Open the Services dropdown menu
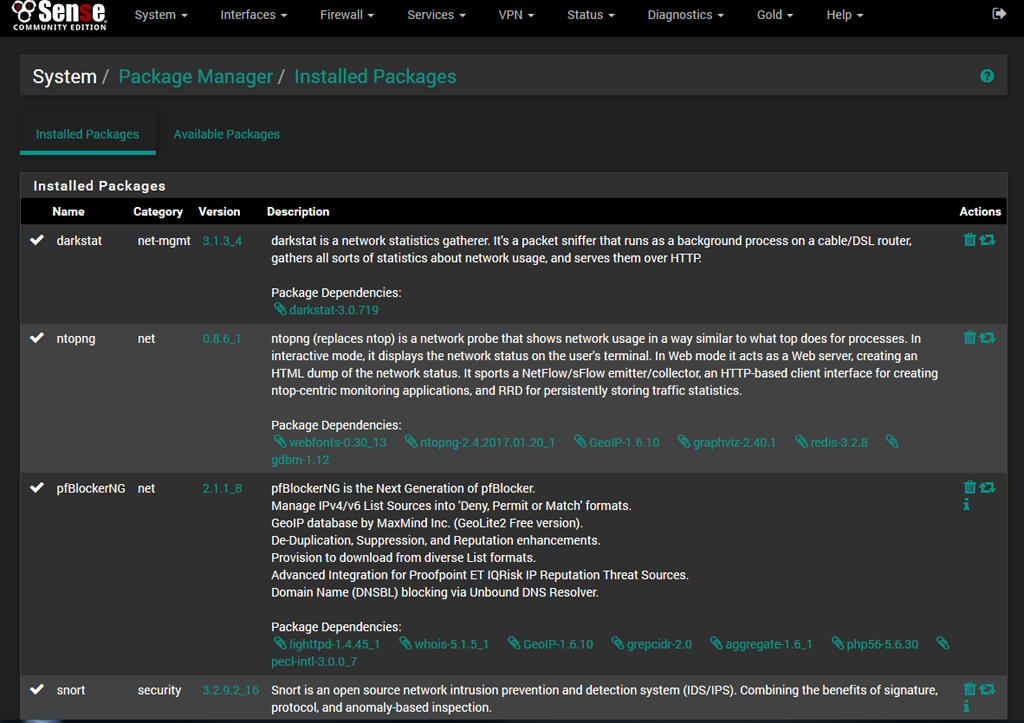This screenshot has height=723, width=1024. tap(436, 14)
